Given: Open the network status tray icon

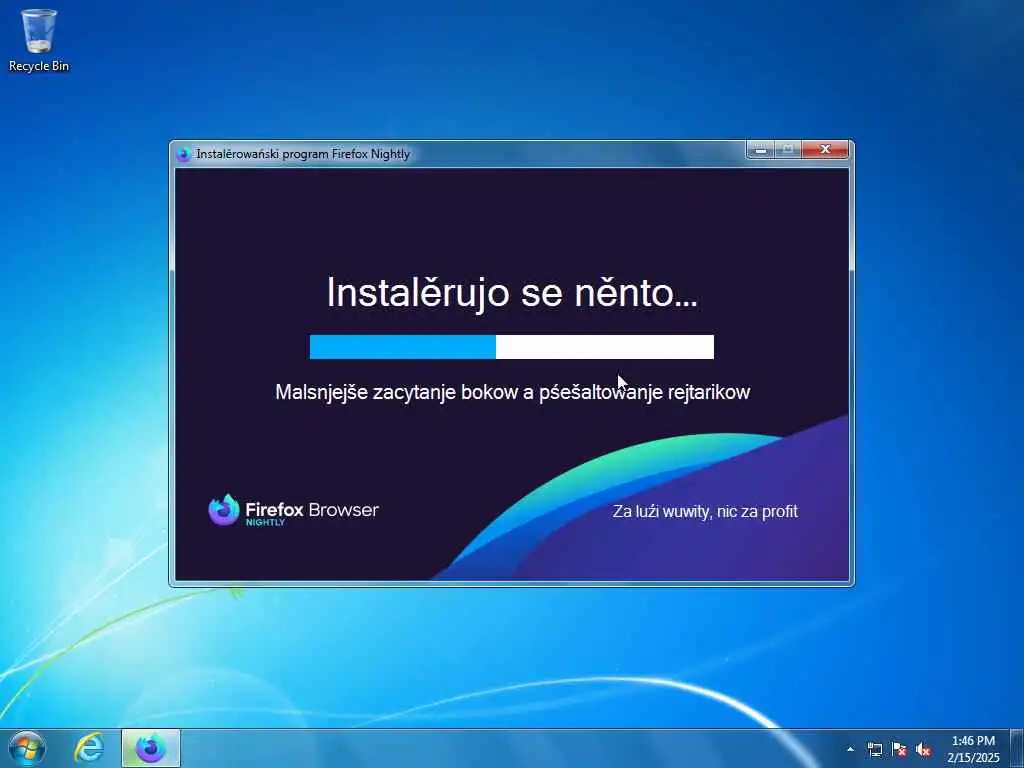Looking at the screenshot, I should tap(874, 749).
